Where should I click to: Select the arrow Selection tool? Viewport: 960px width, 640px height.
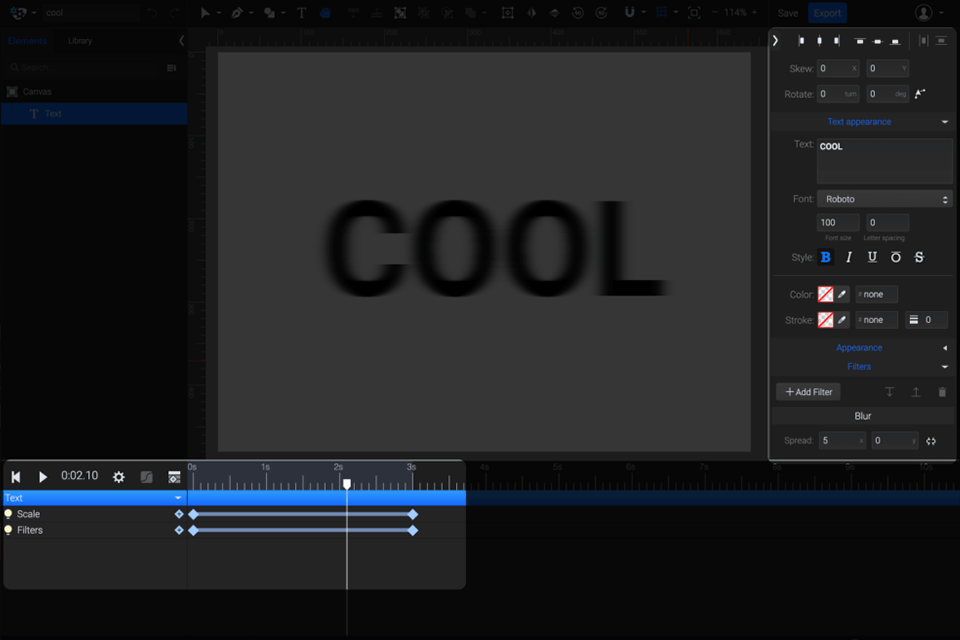[205, 12]
